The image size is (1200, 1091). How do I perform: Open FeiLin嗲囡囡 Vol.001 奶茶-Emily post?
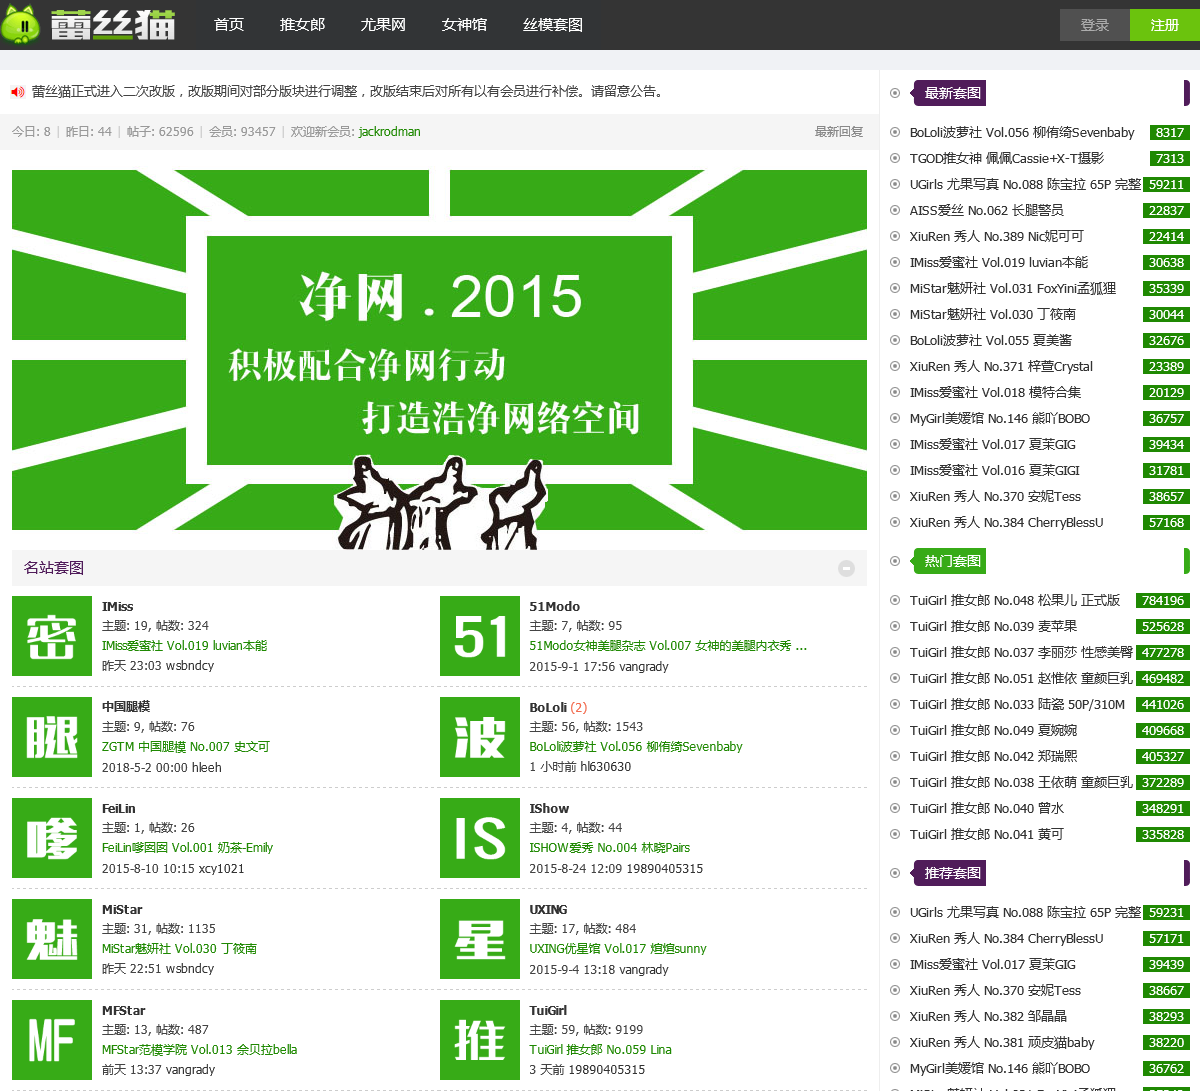click(x=187, y=848)
